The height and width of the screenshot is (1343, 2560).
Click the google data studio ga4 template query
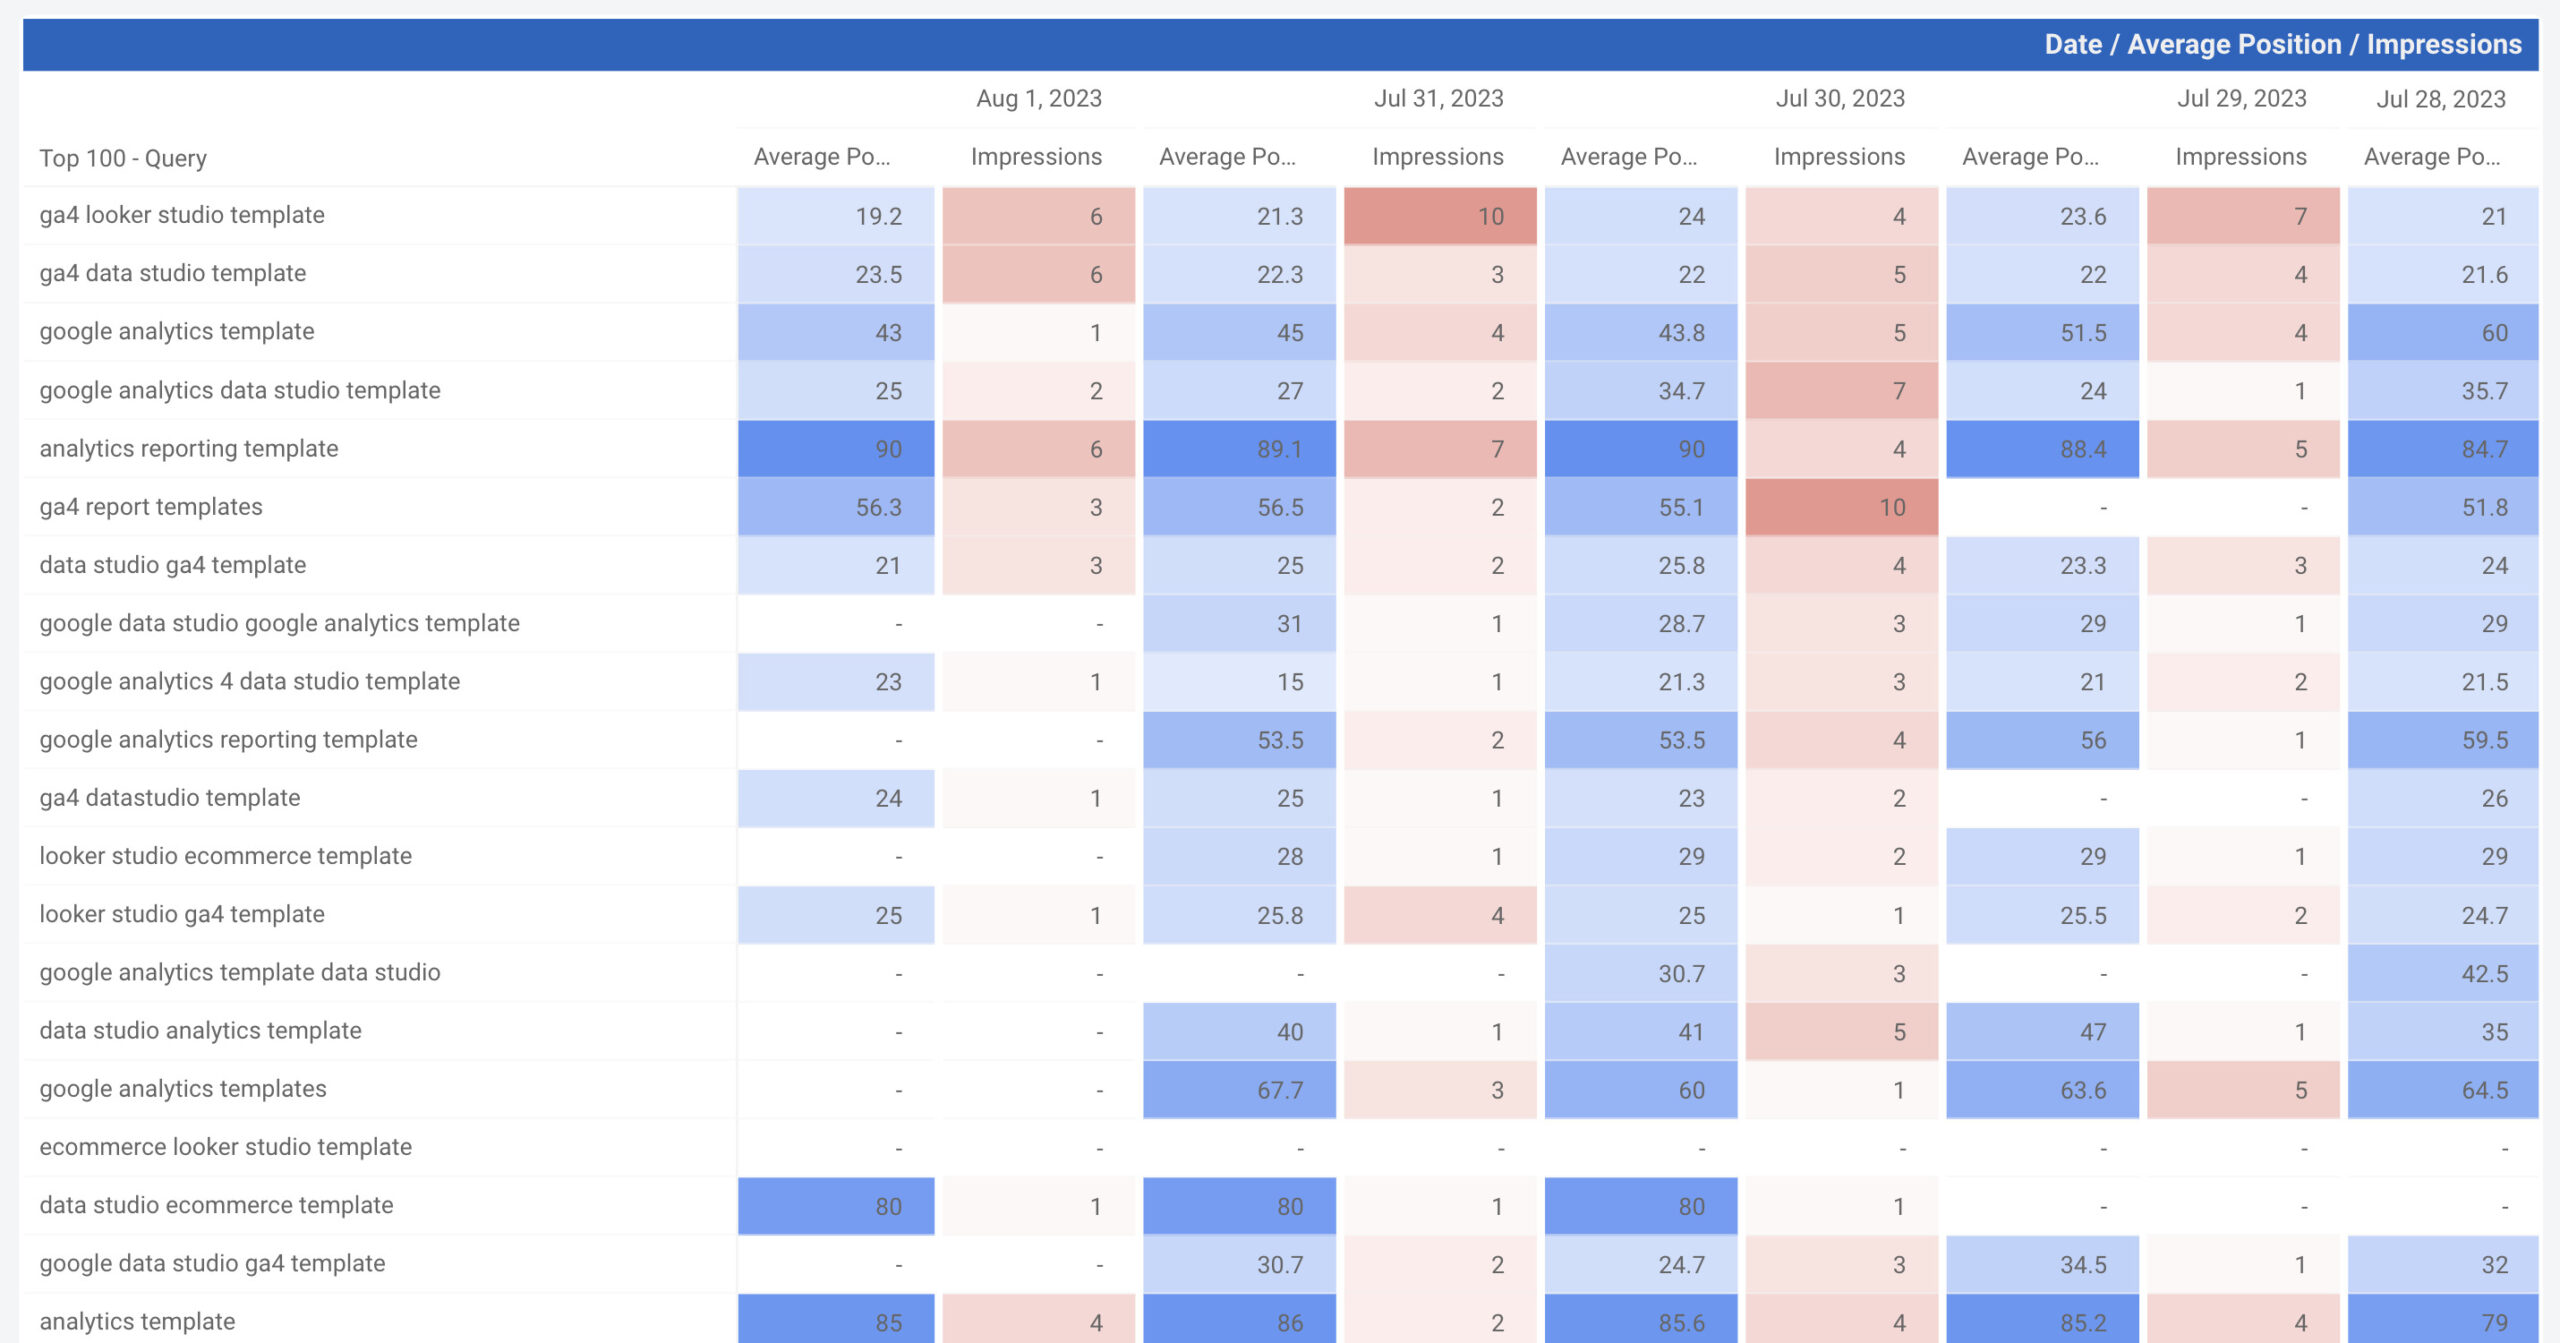point(212,1263)
